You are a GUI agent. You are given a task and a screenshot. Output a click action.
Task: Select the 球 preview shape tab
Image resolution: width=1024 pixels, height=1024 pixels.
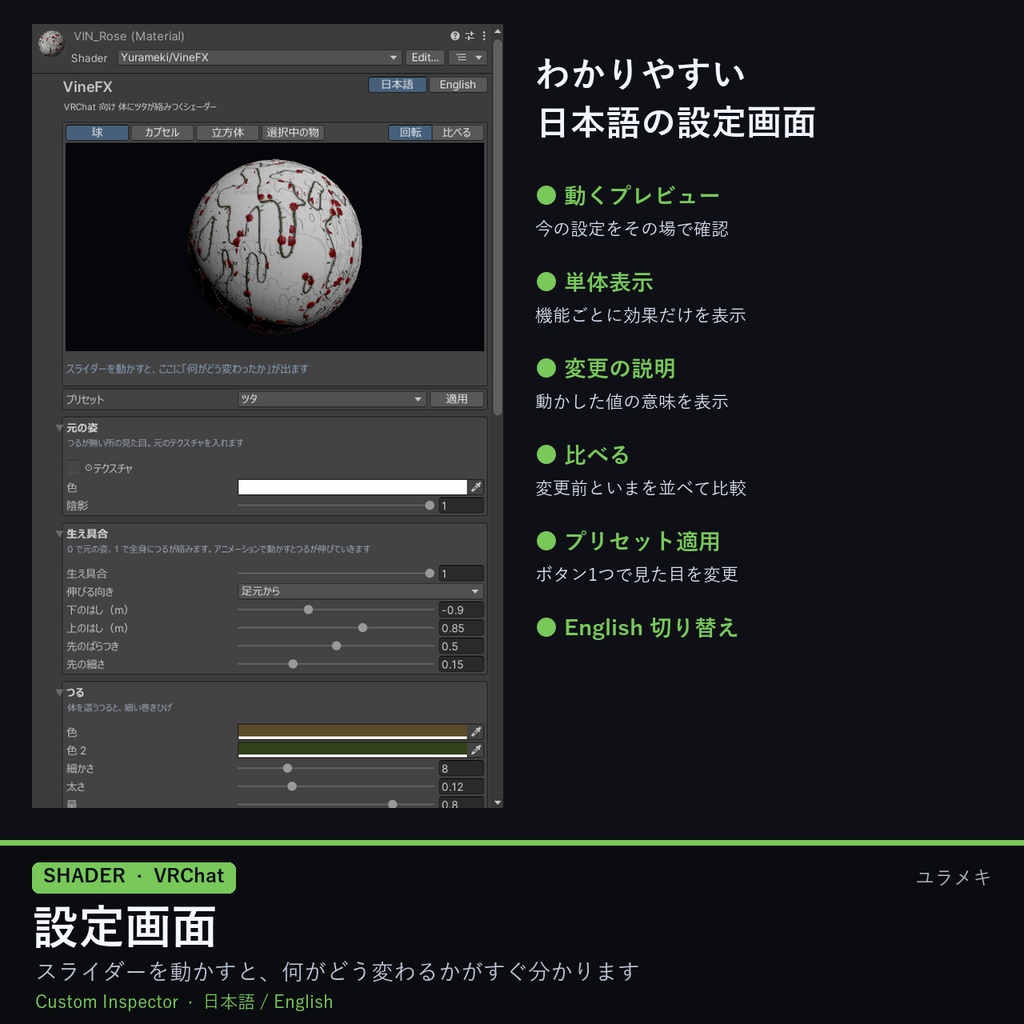[97, 133]
